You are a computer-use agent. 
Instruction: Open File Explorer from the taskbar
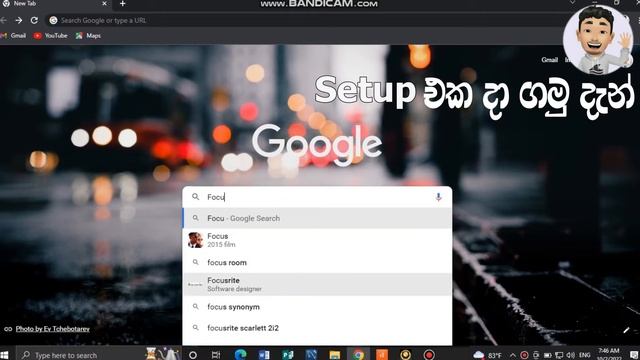pos(335,355)
